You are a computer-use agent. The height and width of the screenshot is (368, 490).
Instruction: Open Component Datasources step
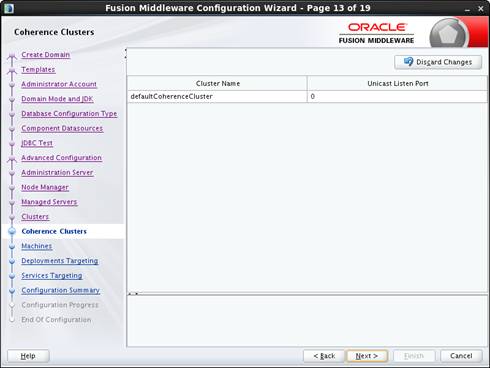pyautogui.click(x=62, y=128)
